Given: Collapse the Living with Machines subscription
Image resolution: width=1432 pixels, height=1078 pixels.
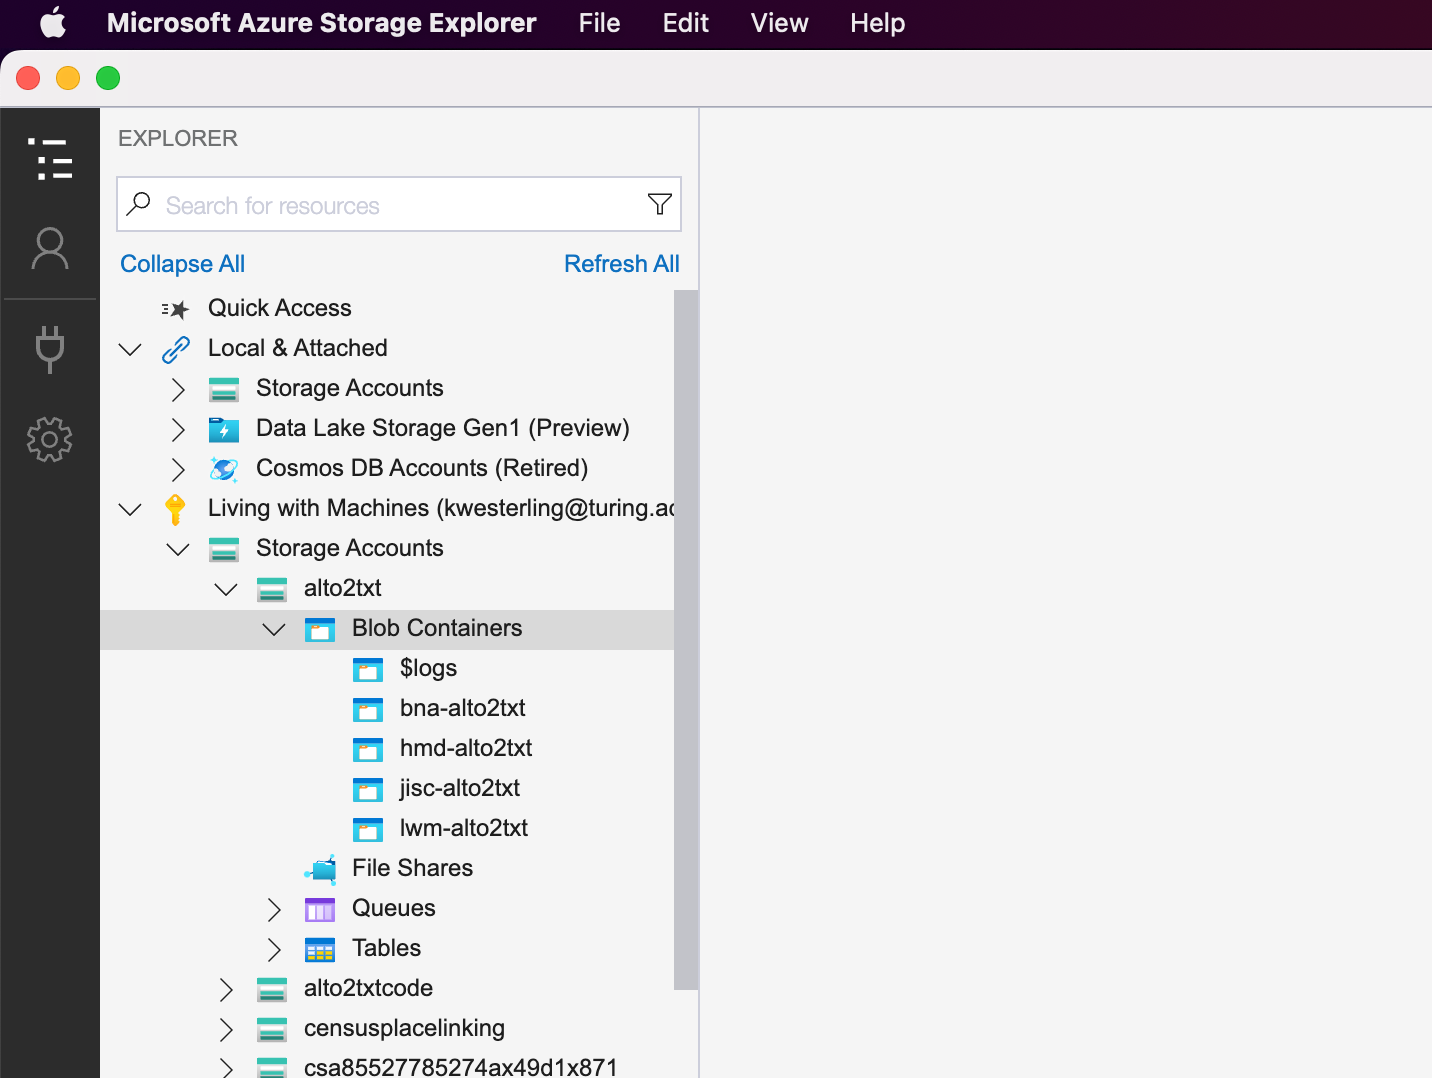Looking at the screenshot, I should (130, 509).
